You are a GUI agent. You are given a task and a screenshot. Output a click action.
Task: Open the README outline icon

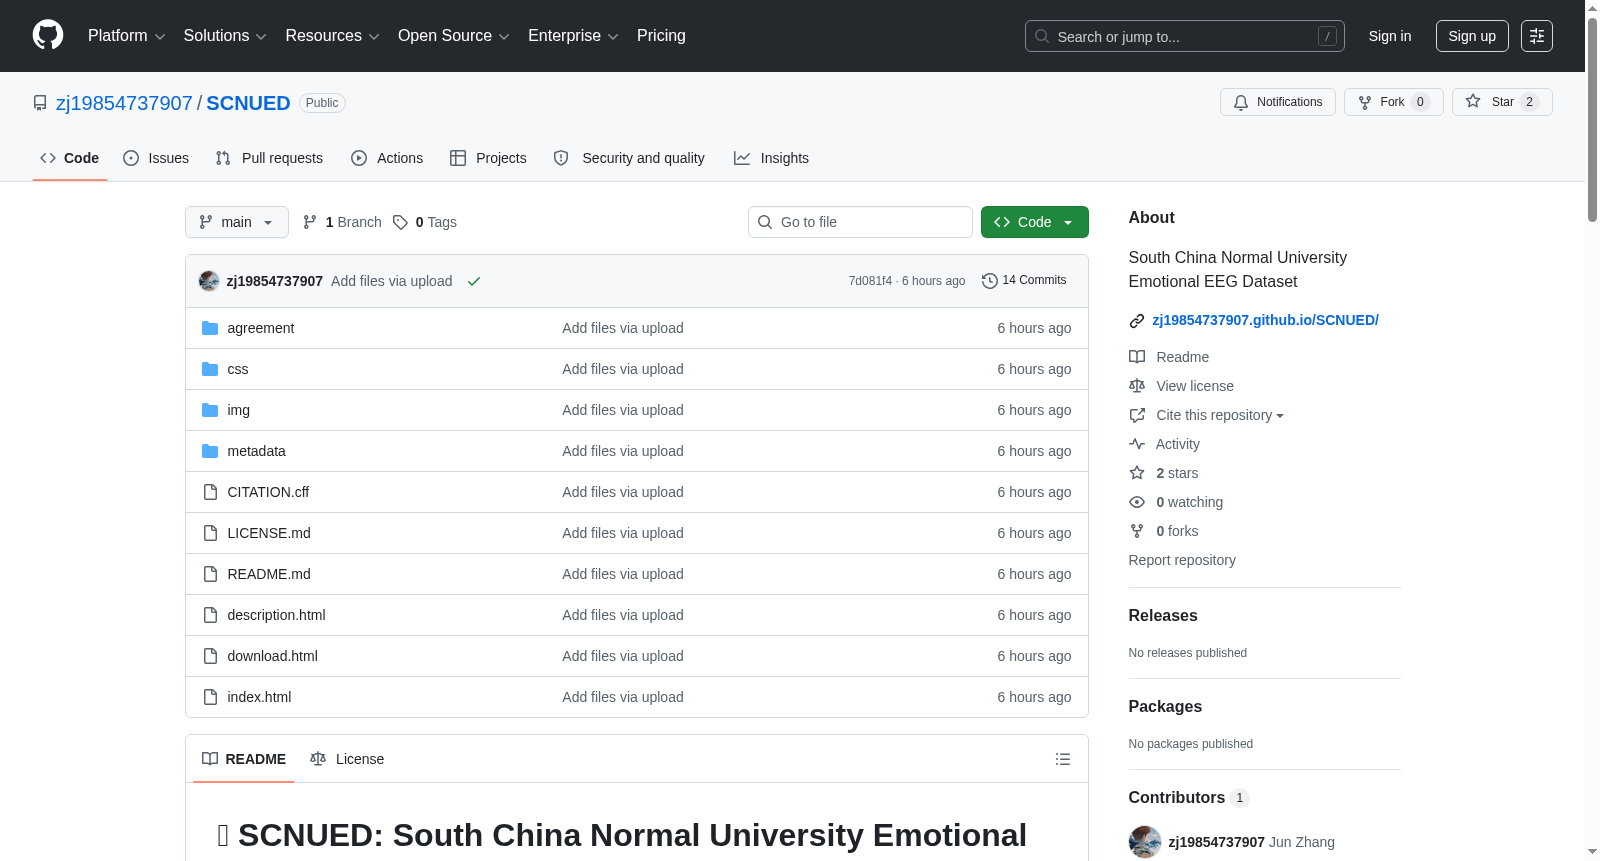tap(1063, 759)
